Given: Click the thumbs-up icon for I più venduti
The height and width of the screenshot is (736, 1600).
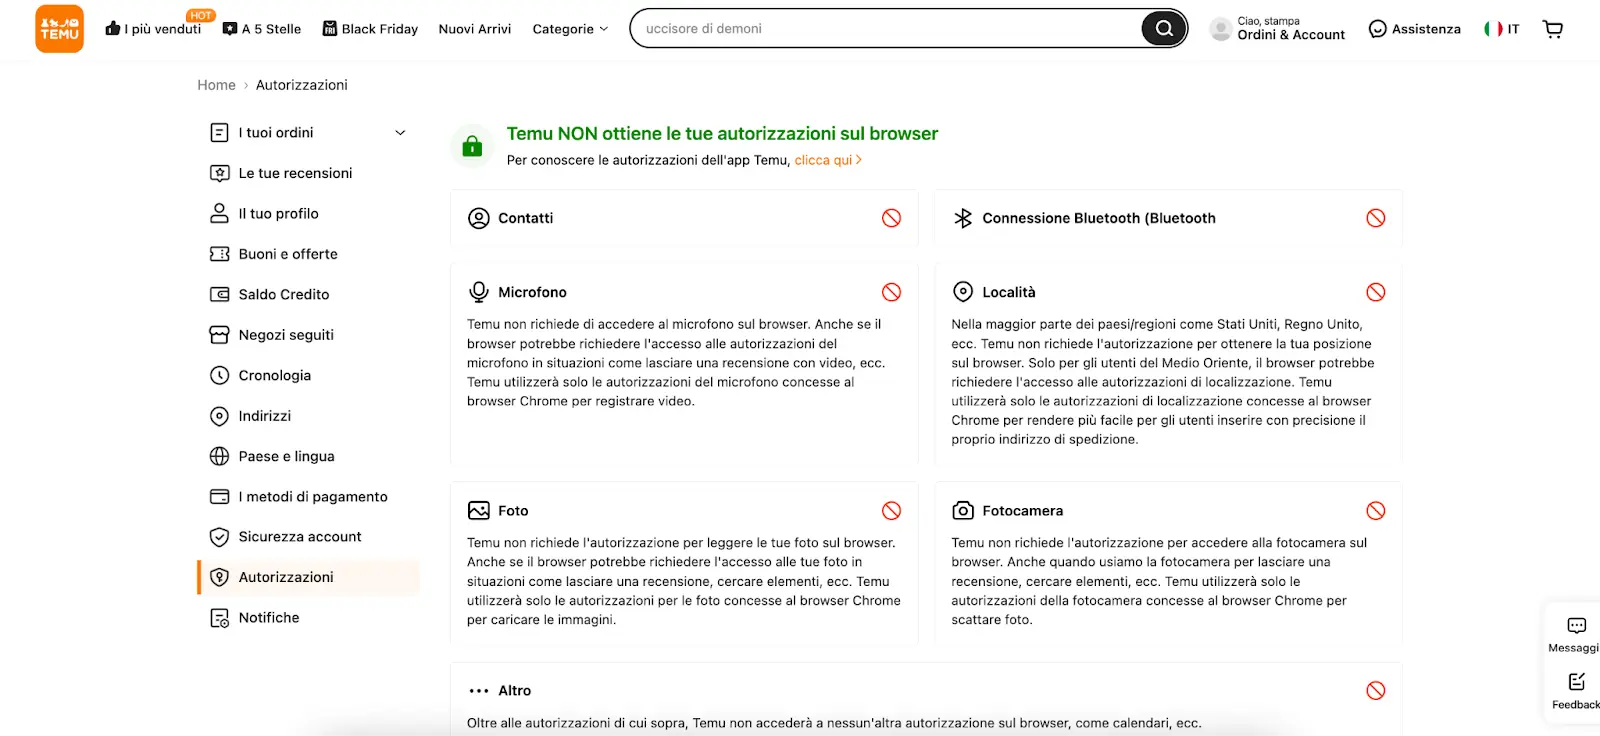Looking at the screenshot, I should [x=113, y=28].
